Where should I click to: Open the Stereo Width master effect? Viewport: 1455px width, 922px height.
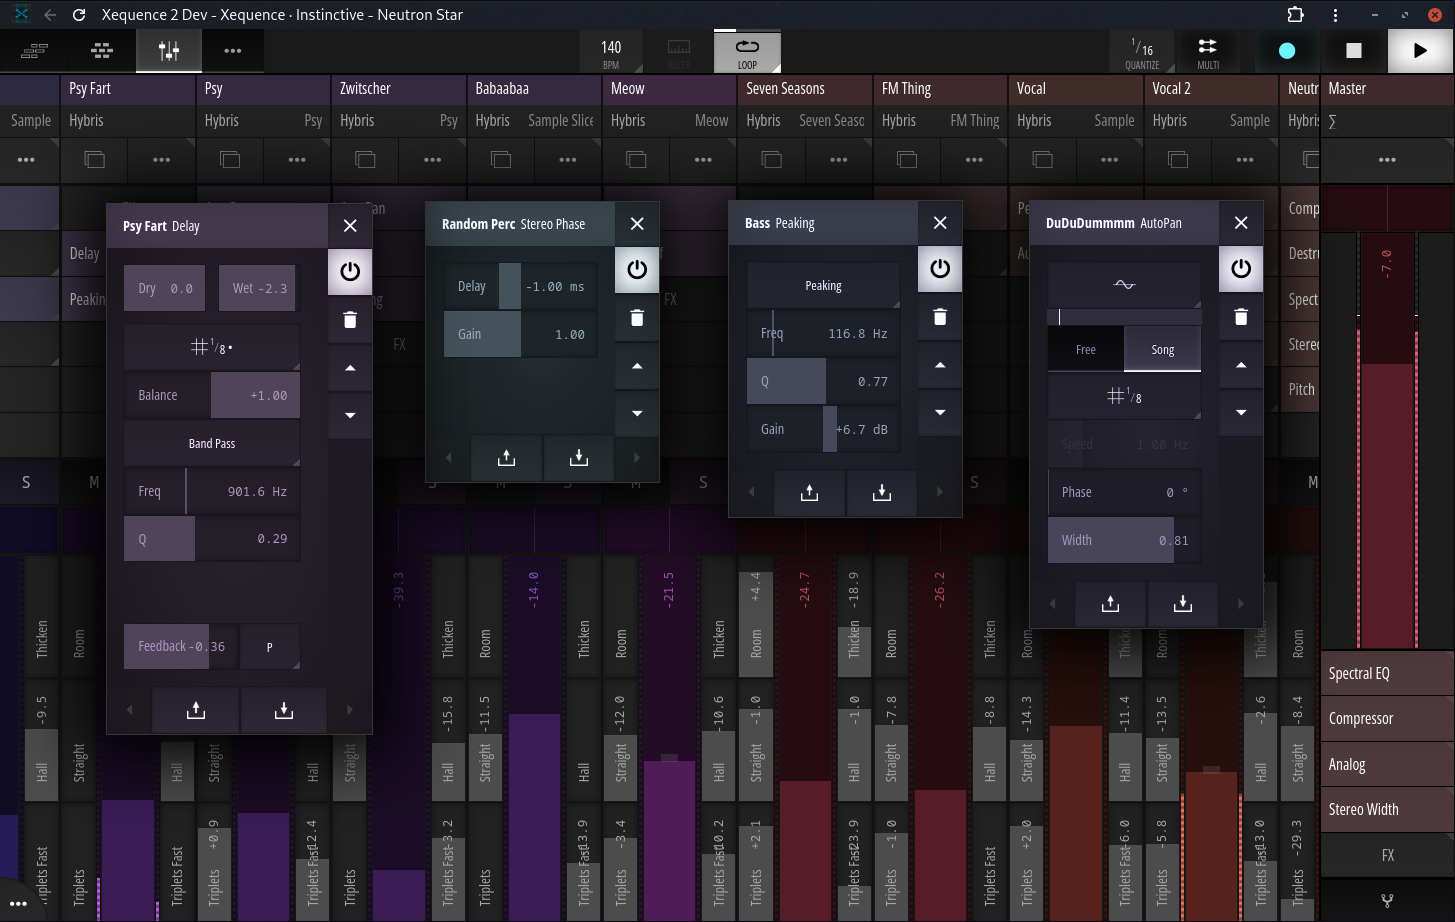click(x=1387, y=809)
